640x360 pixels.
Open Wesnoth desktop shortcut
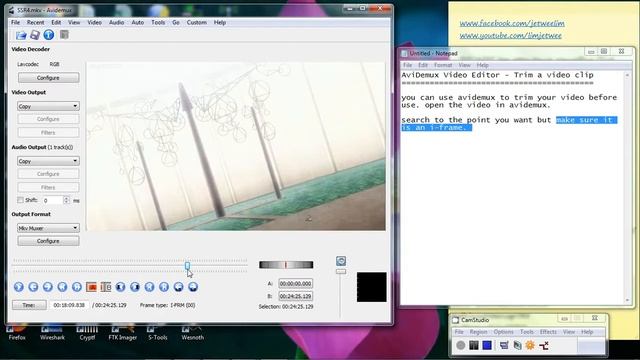pos(192,333)
